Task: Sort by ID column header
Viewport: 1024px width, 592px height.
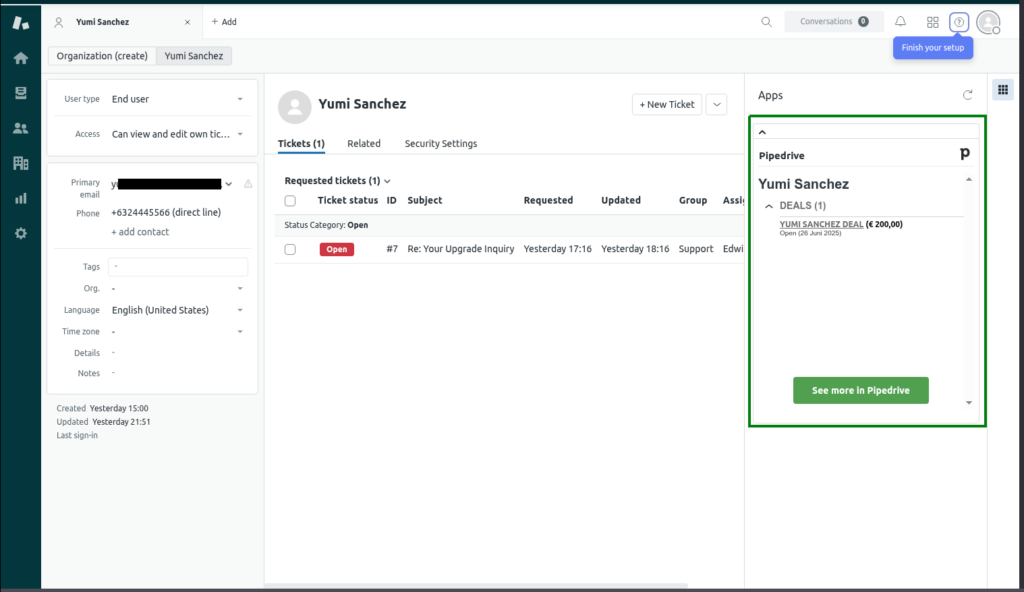Action: (391, 201)
